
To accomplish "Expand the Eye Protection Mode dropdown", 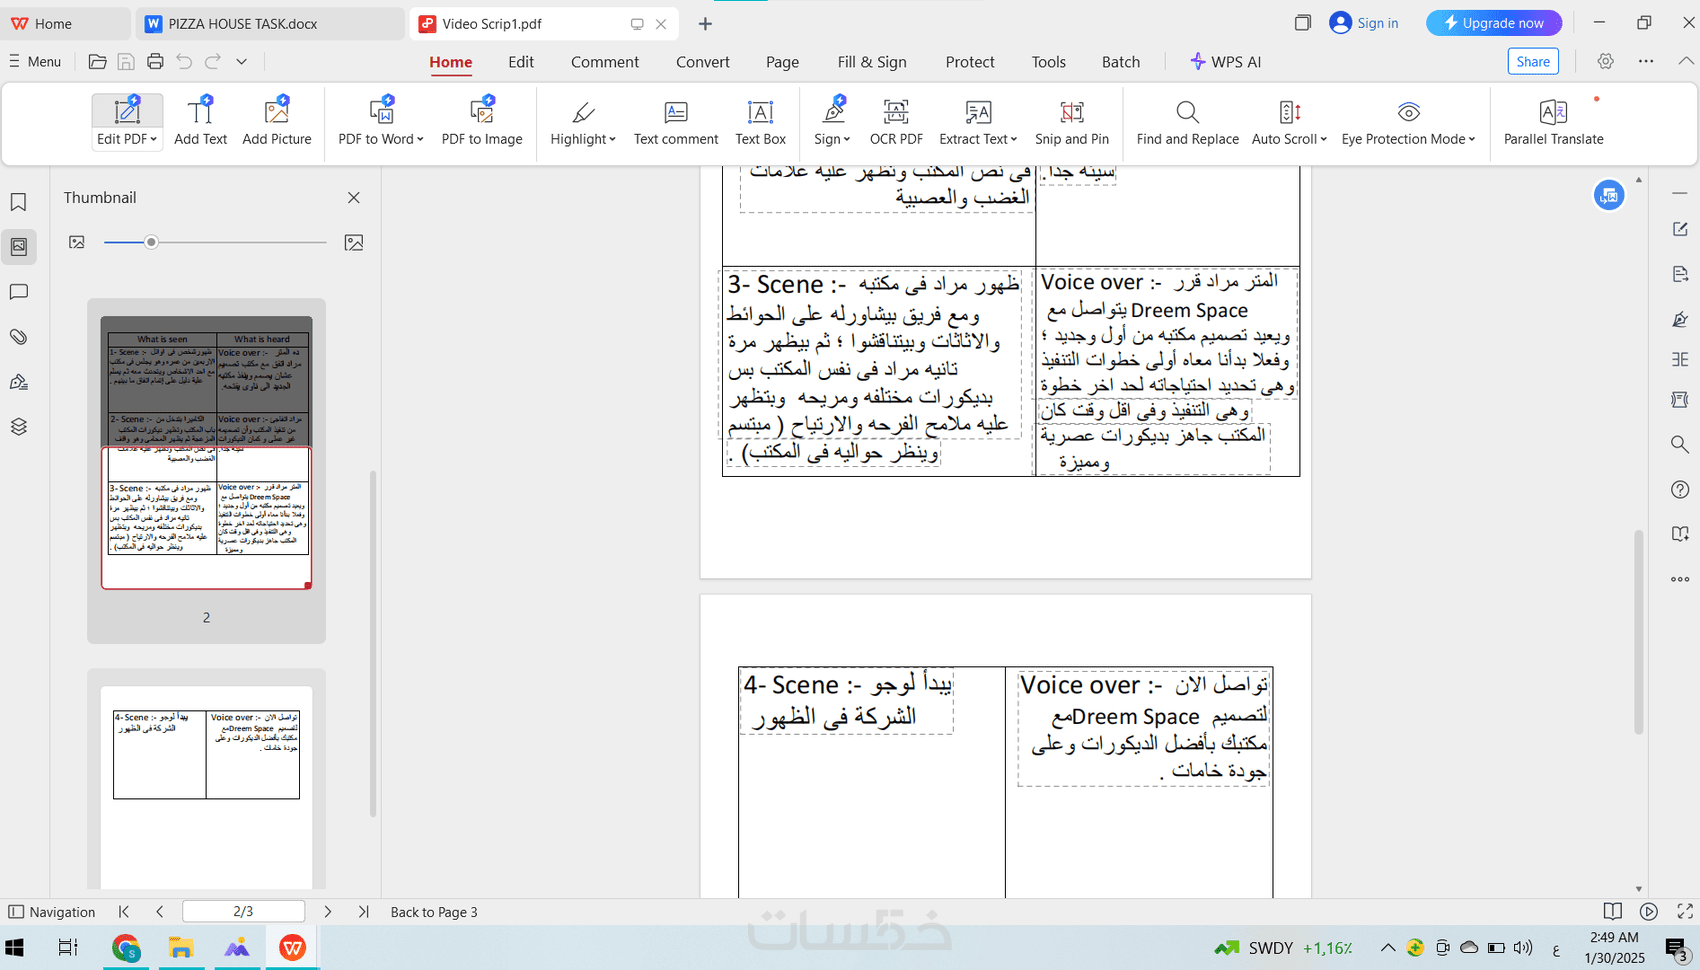I will pos(1472,140).
